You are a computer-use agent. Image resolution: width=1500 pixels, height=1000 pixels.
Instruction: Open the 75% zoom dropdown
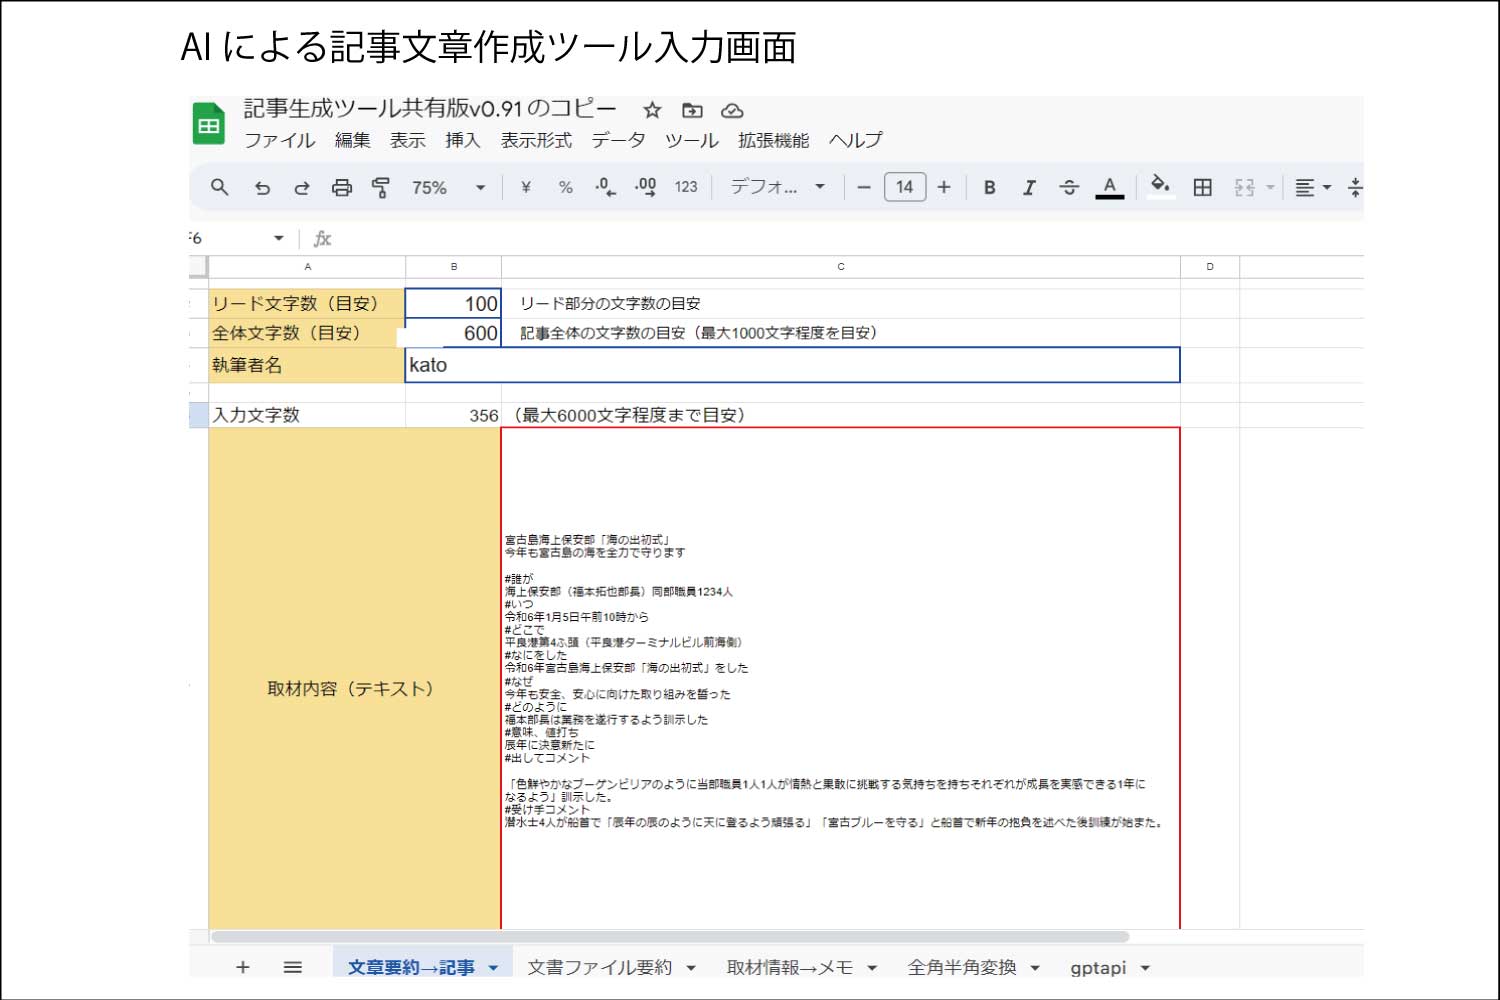448,187
